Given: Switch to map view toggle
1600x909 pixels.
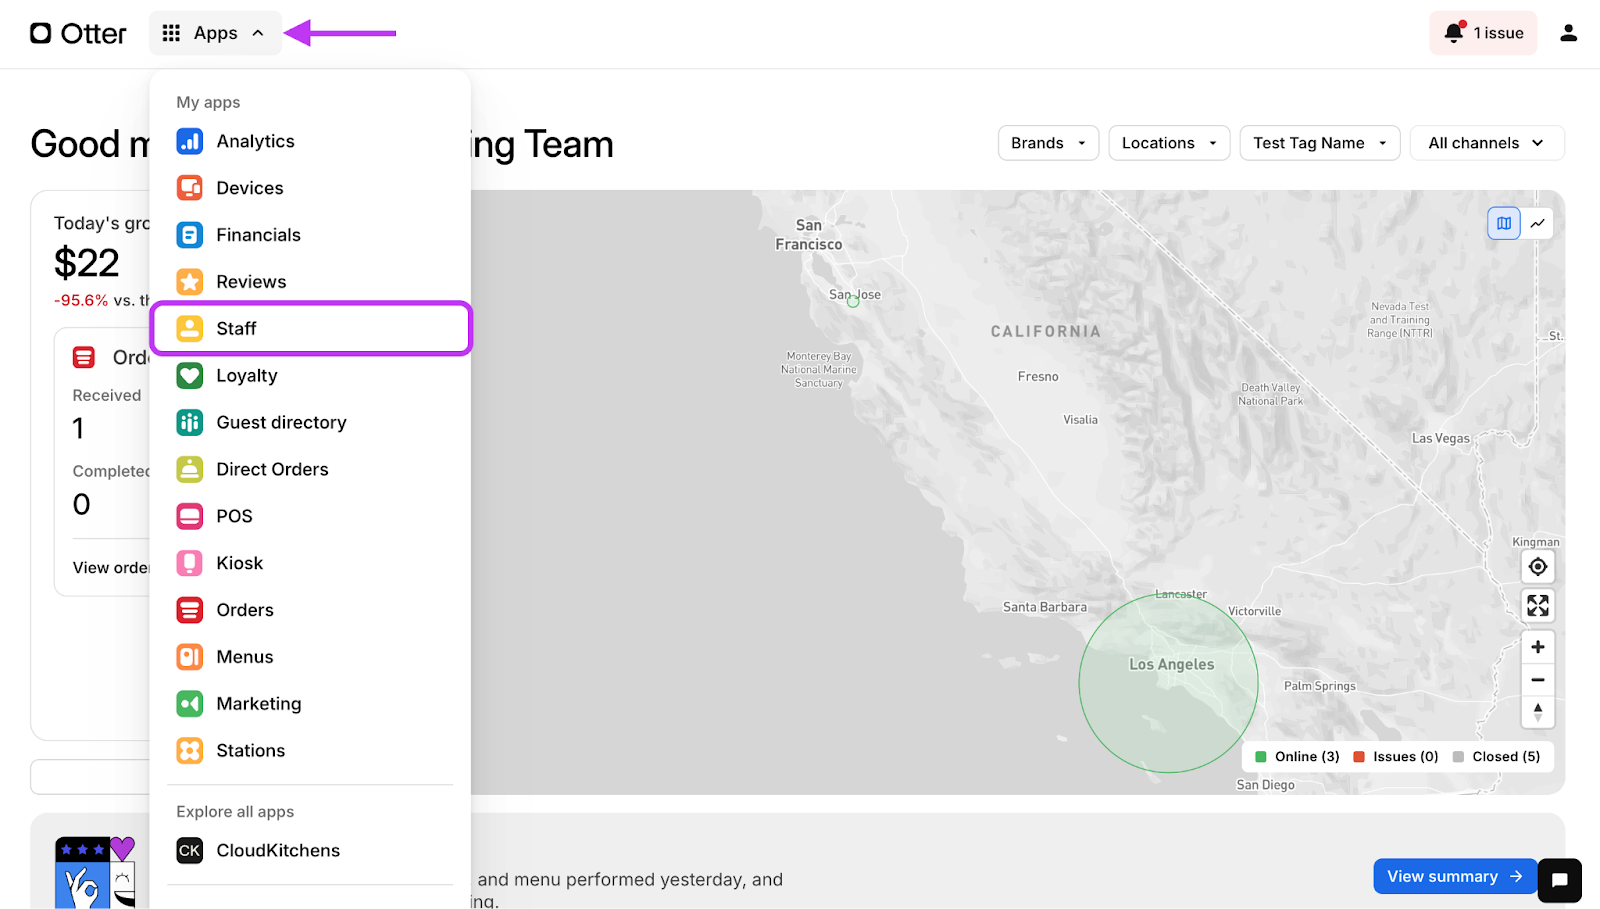Looking at the screenshot, I should pyautogui.click(x=1504, y=223).
